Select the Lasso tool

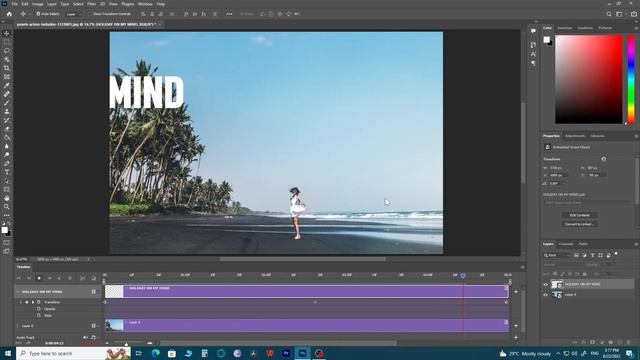pos(7,51)
